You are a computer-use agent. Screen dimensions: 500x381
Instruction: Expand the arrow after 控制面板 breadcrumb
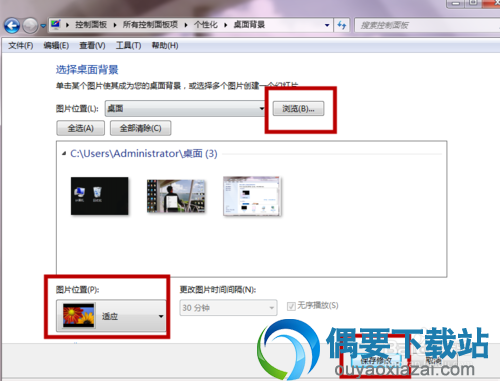point(115,25)
